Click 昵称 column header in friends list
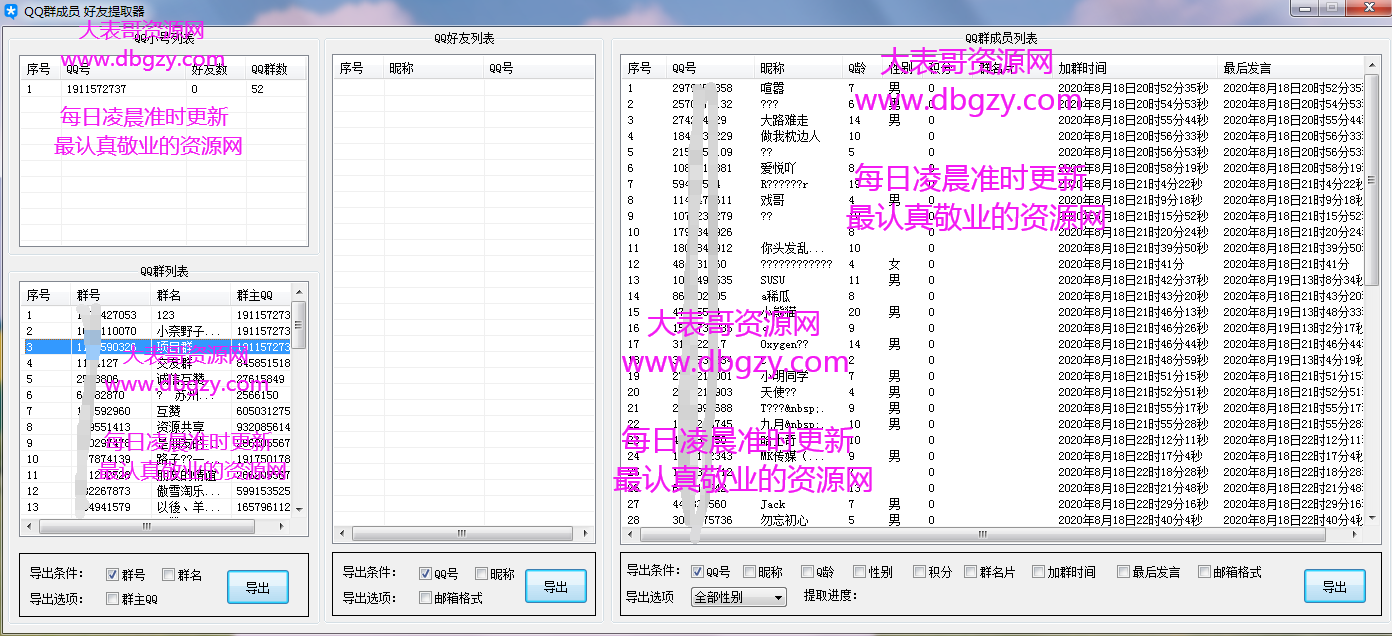The image size is (1392, 636). tap(401, 68)
